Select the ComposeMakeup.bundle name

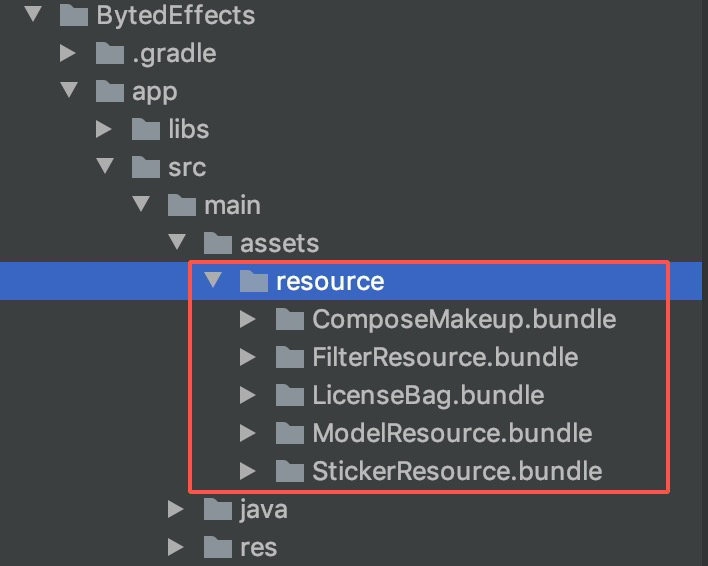click(x=464, y=320)
